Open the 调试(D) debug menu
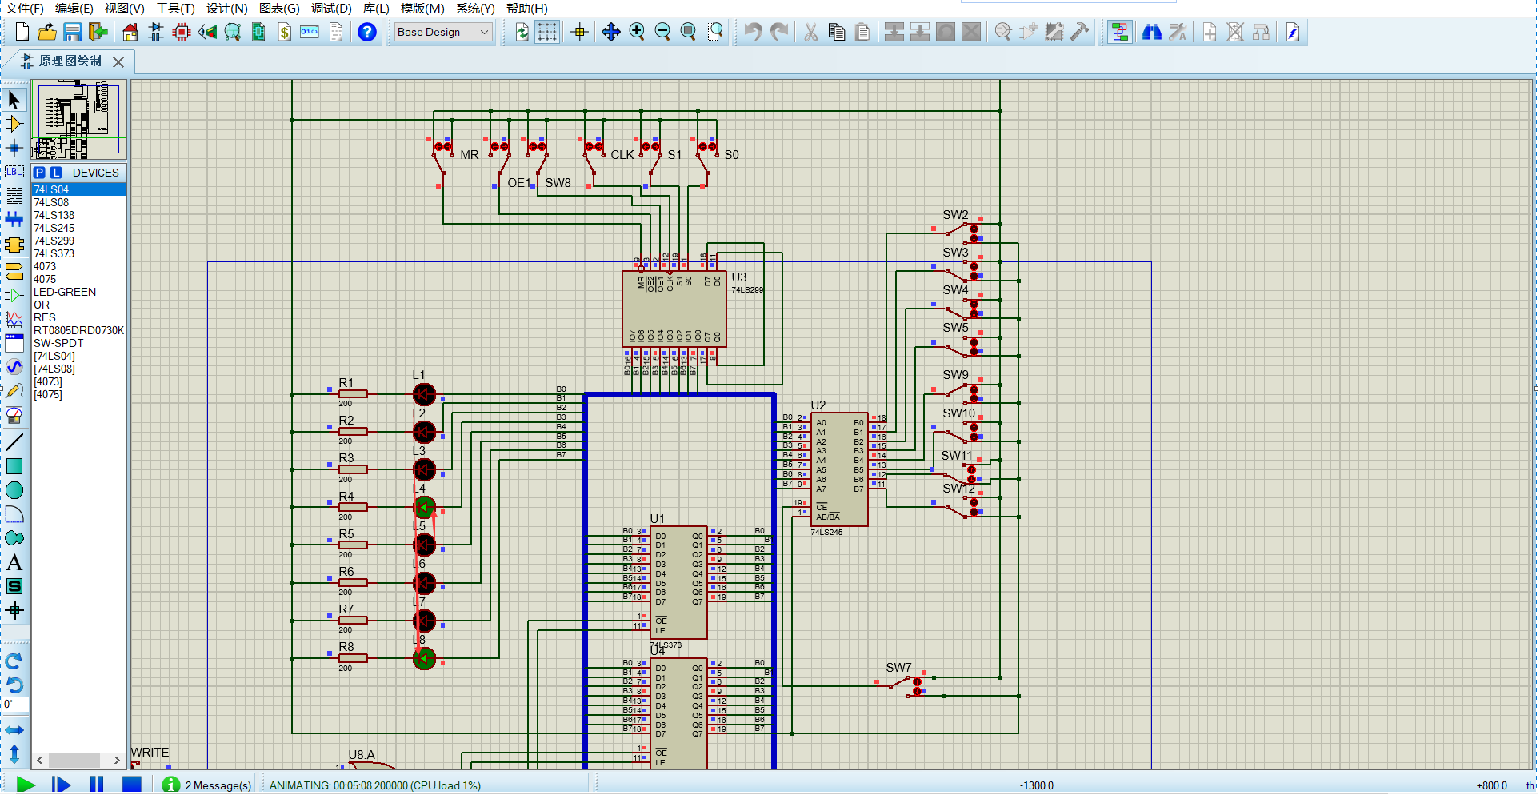This screenshot has width=1538, height=794. [x=330, y=8]
